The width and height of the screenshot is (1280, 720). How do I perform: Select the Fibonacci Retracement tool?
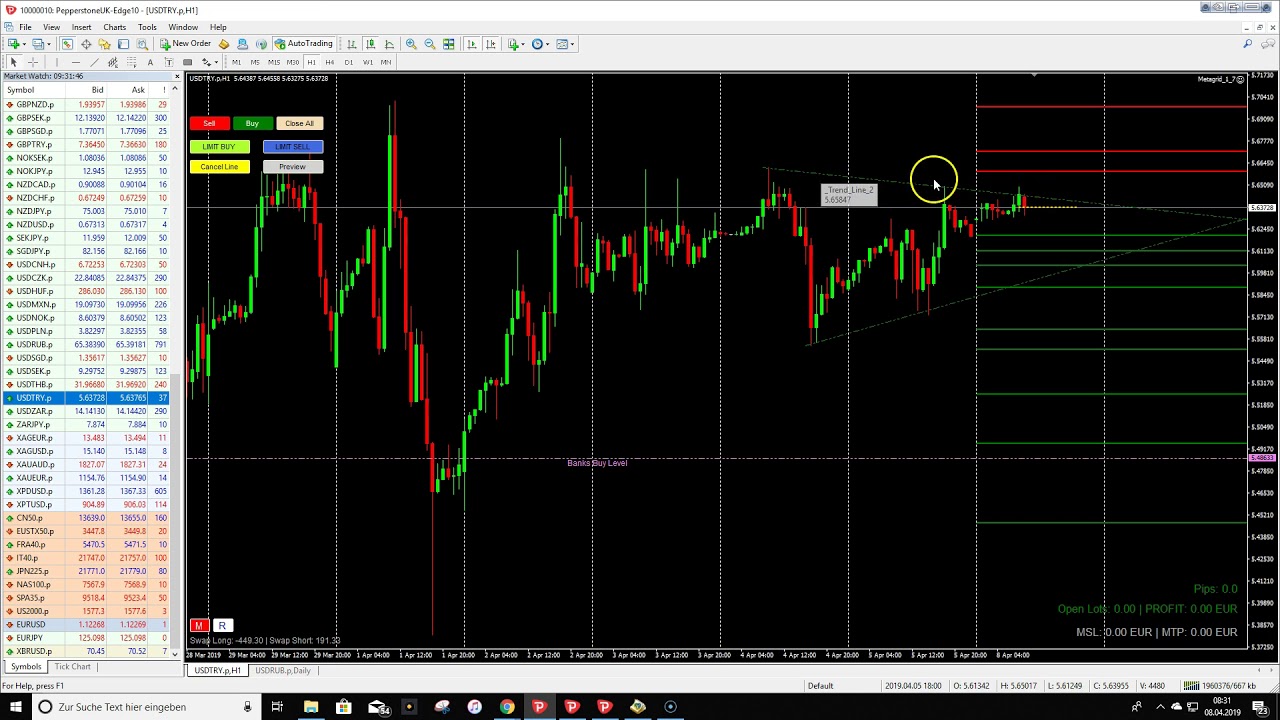click(131, 62)
